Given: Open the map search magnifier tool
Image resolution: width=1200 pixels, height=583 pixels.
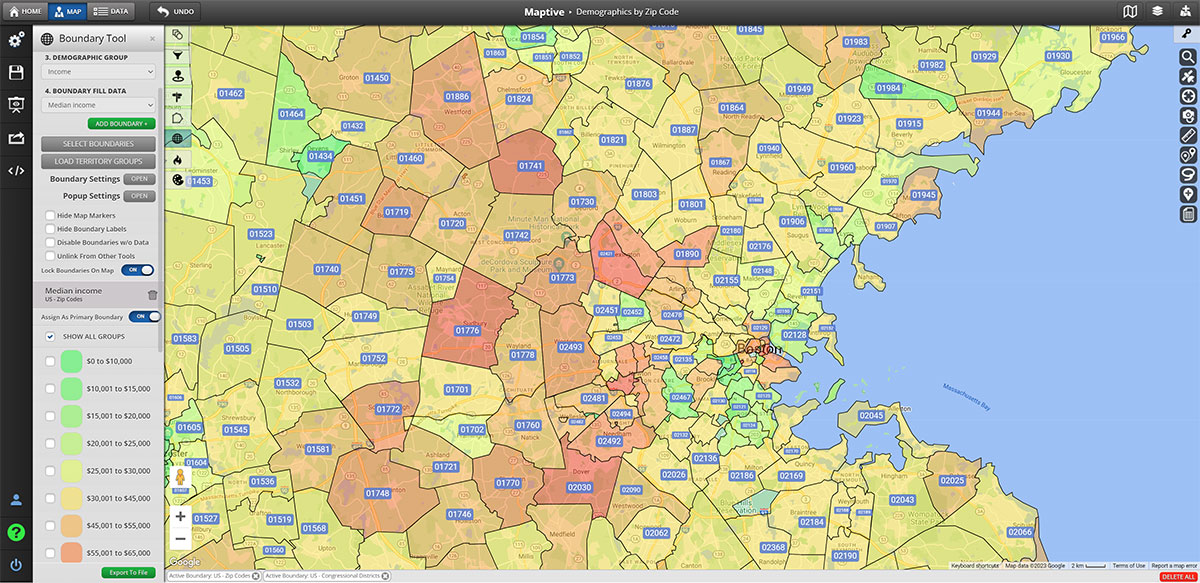Looking at the screenshot, I should tap(1188, 56).
